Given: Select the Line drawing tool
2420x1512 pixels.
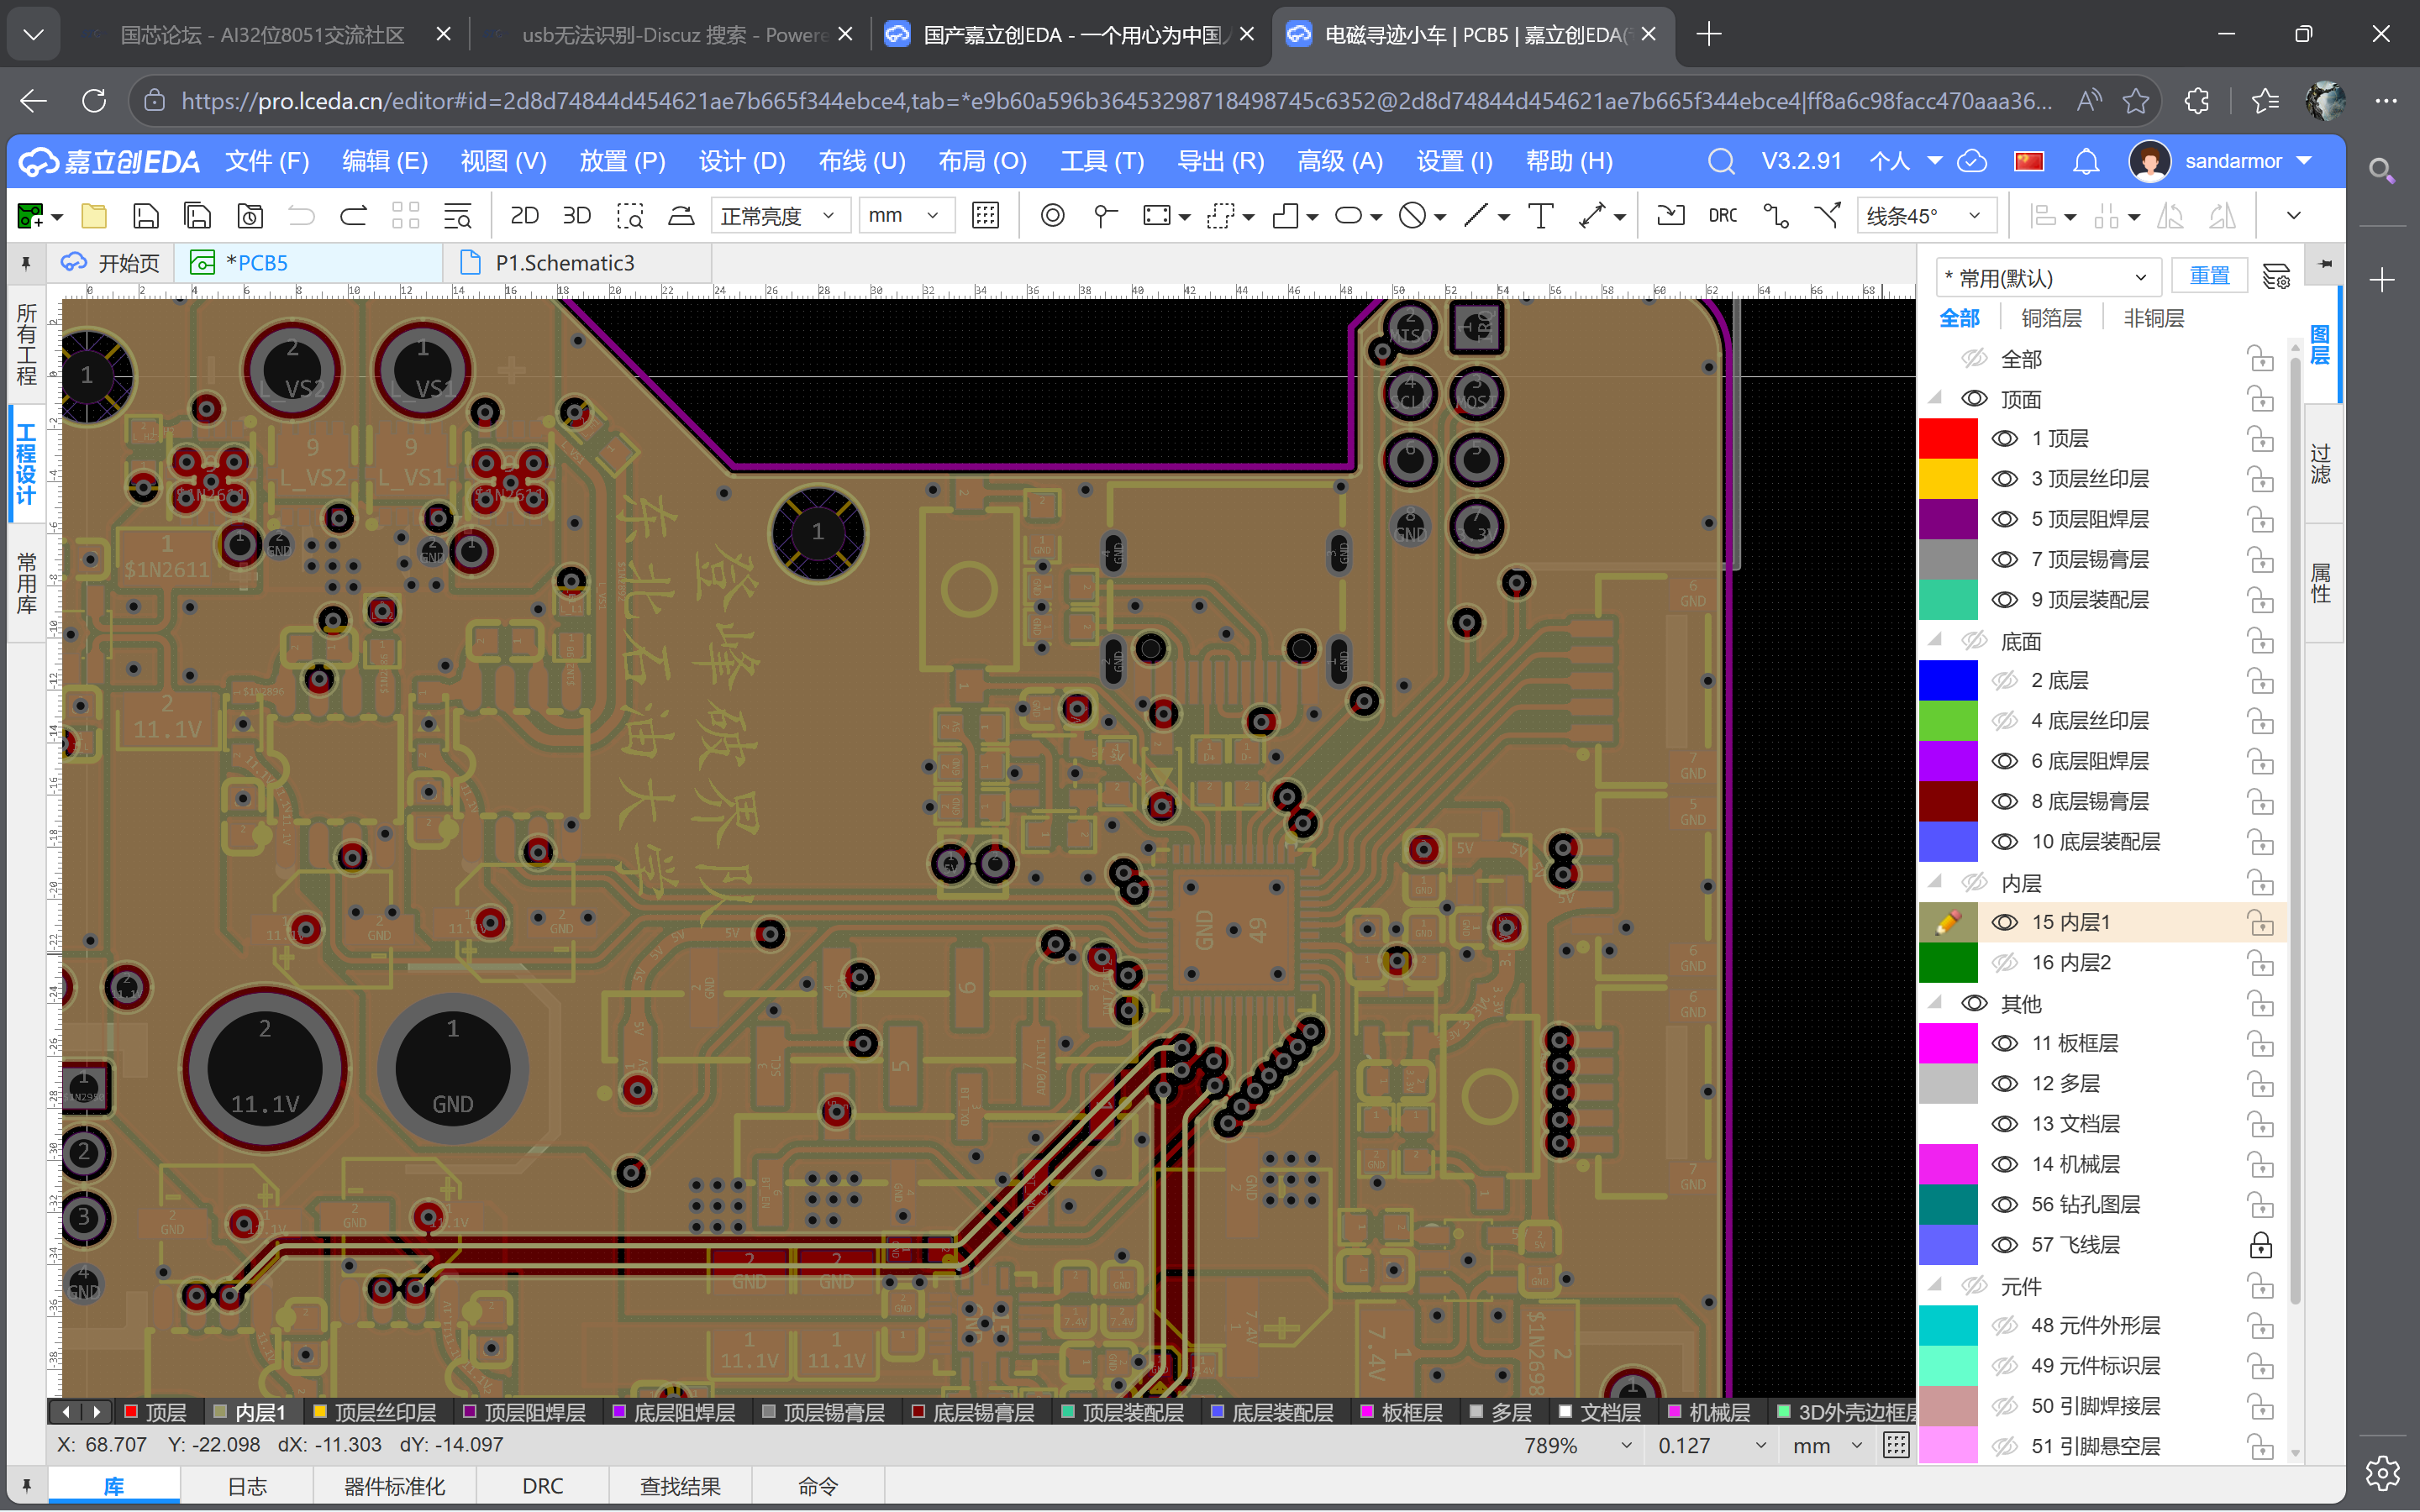Looking at the screenshot, I should pos(1478,215).
